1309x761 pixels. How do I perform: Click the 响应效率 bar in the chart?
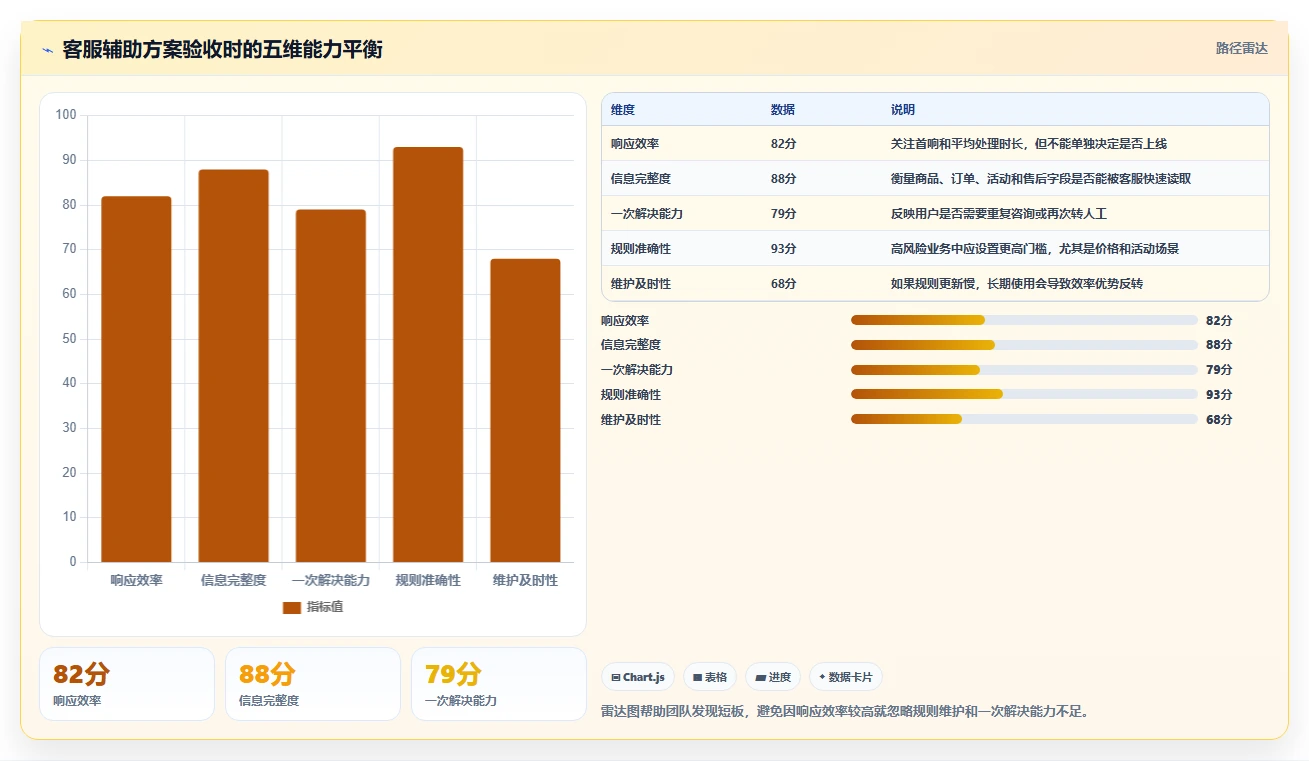click(136, 379)
